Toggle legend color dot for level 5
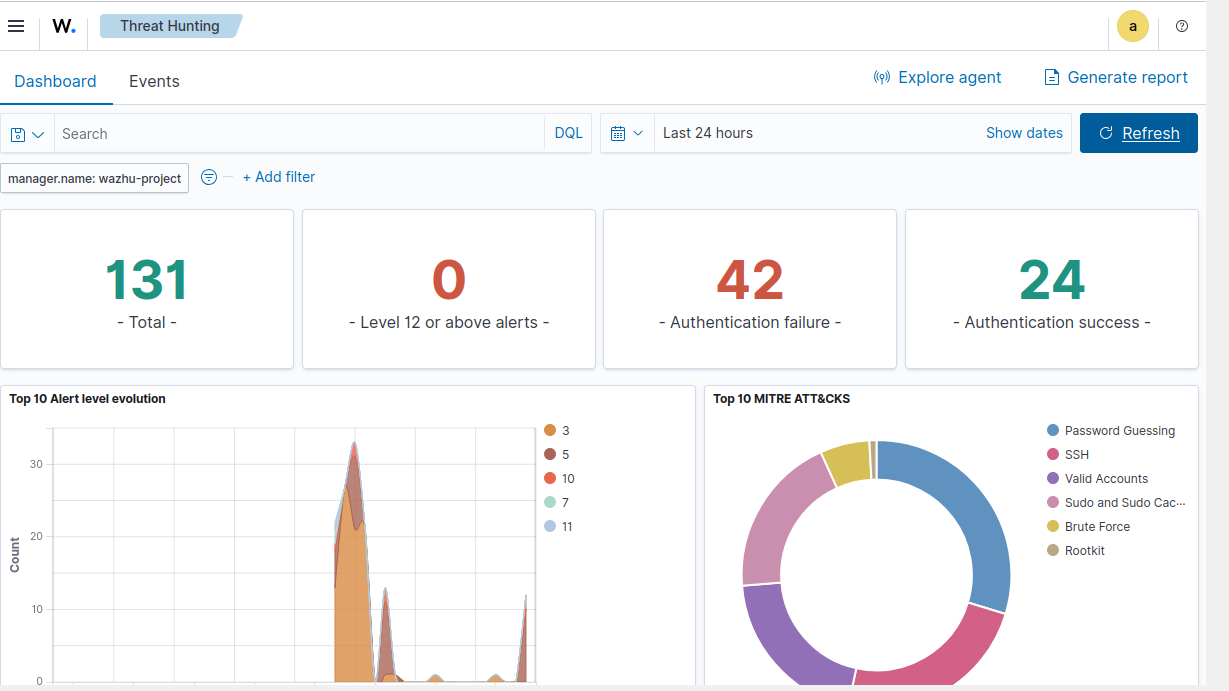Image resolution: width=1229 pixels, height=691 pixels. coord(550,455)
